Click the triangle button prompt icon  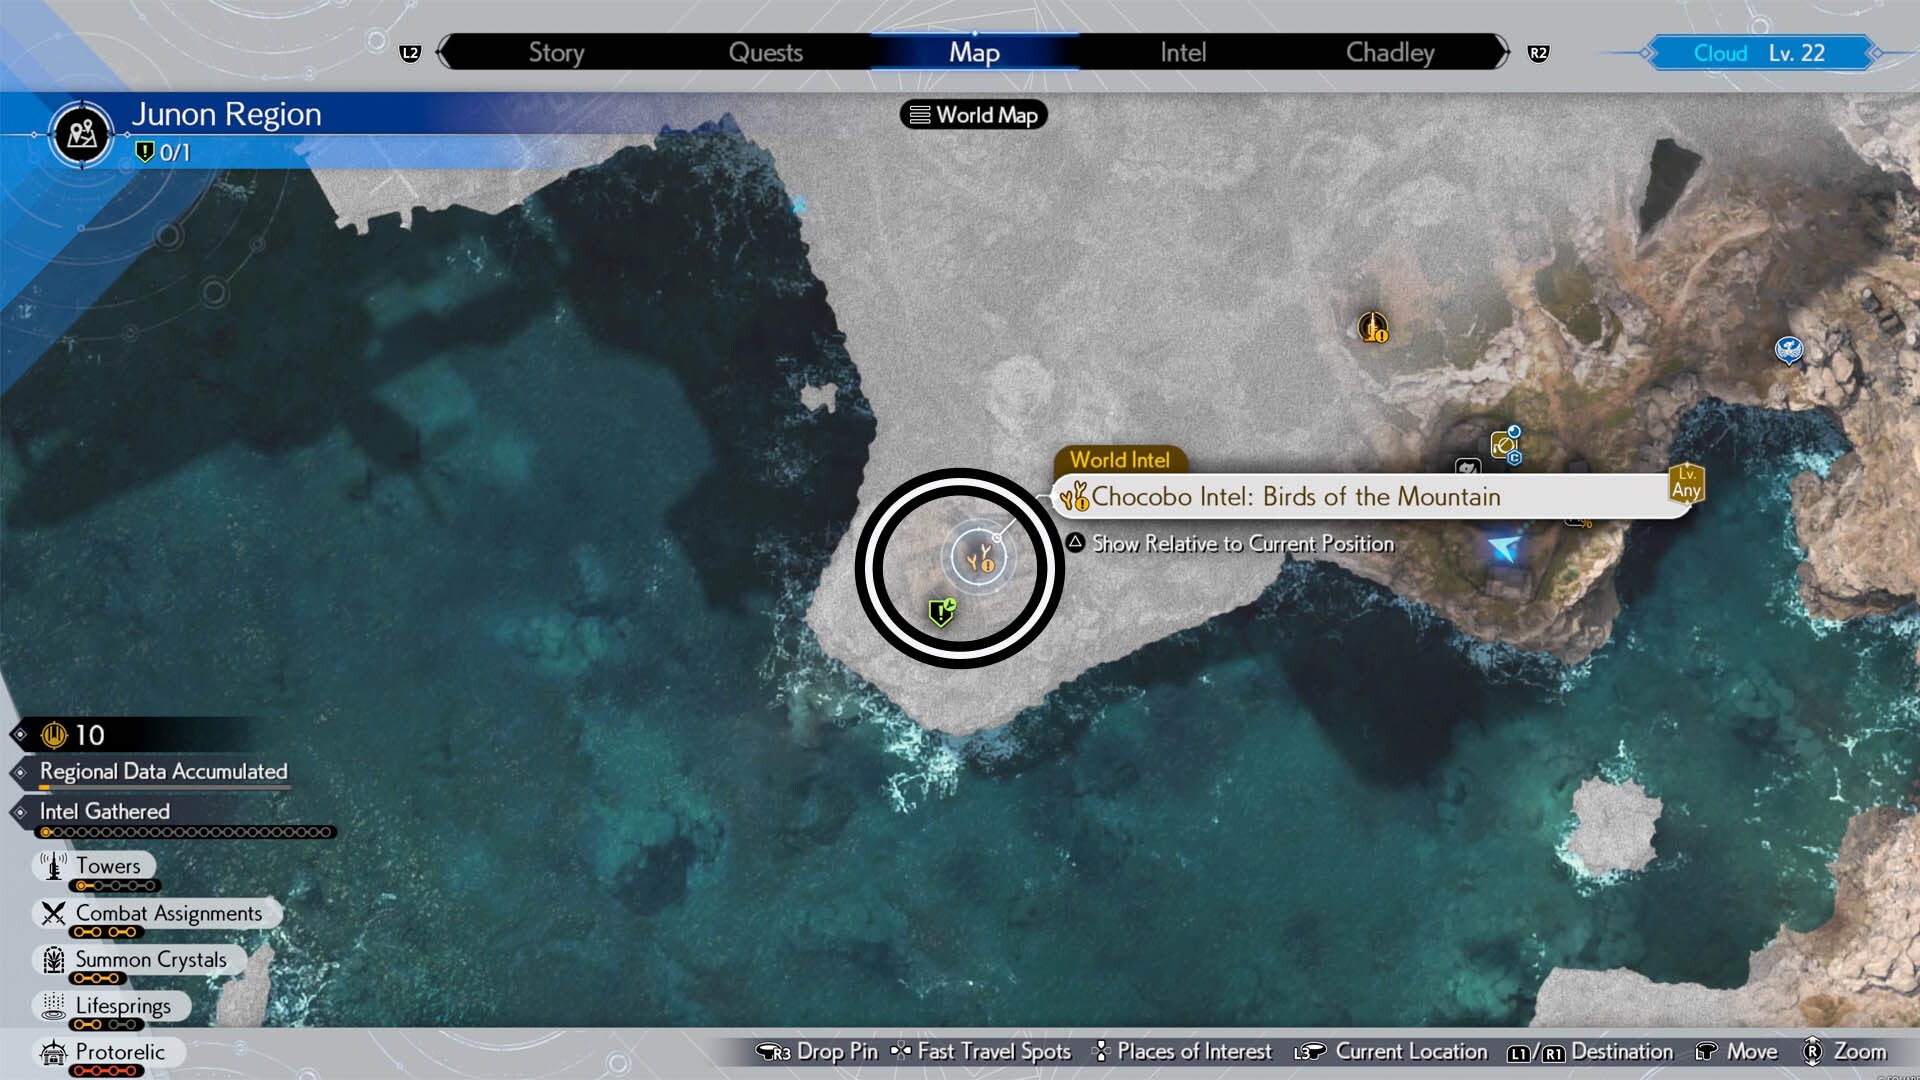point(1076,543)
